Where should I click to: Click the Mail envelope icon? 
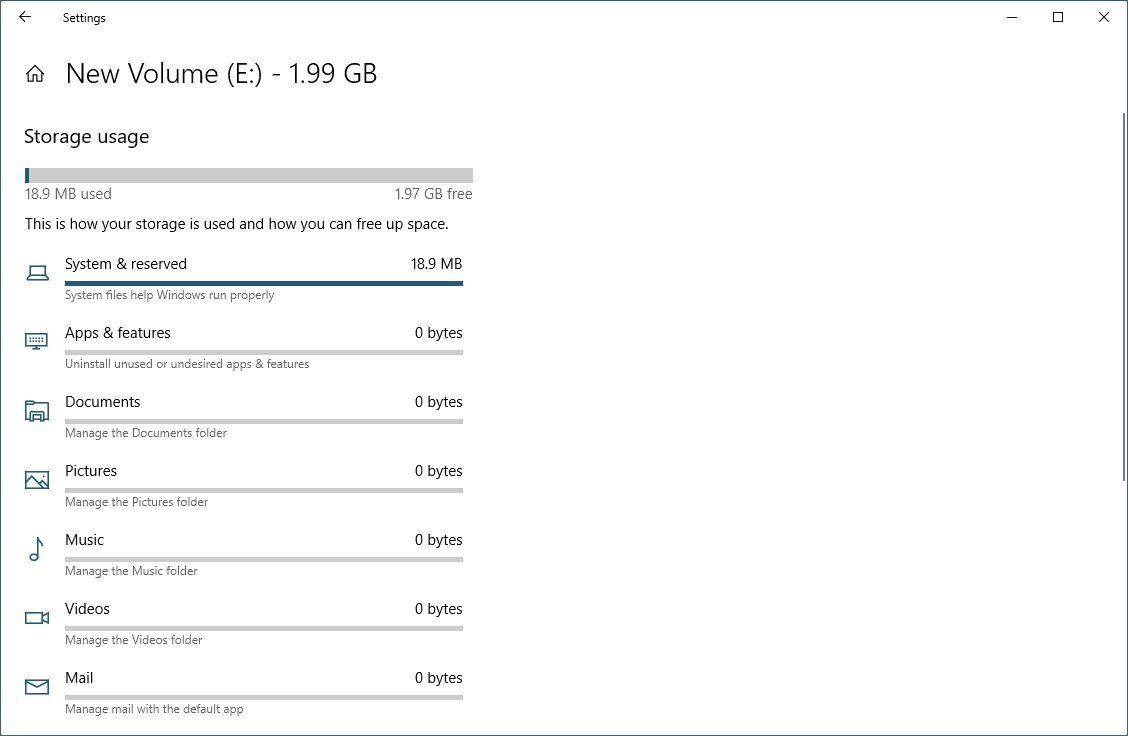pyautogui.click(x=37, y=686)
